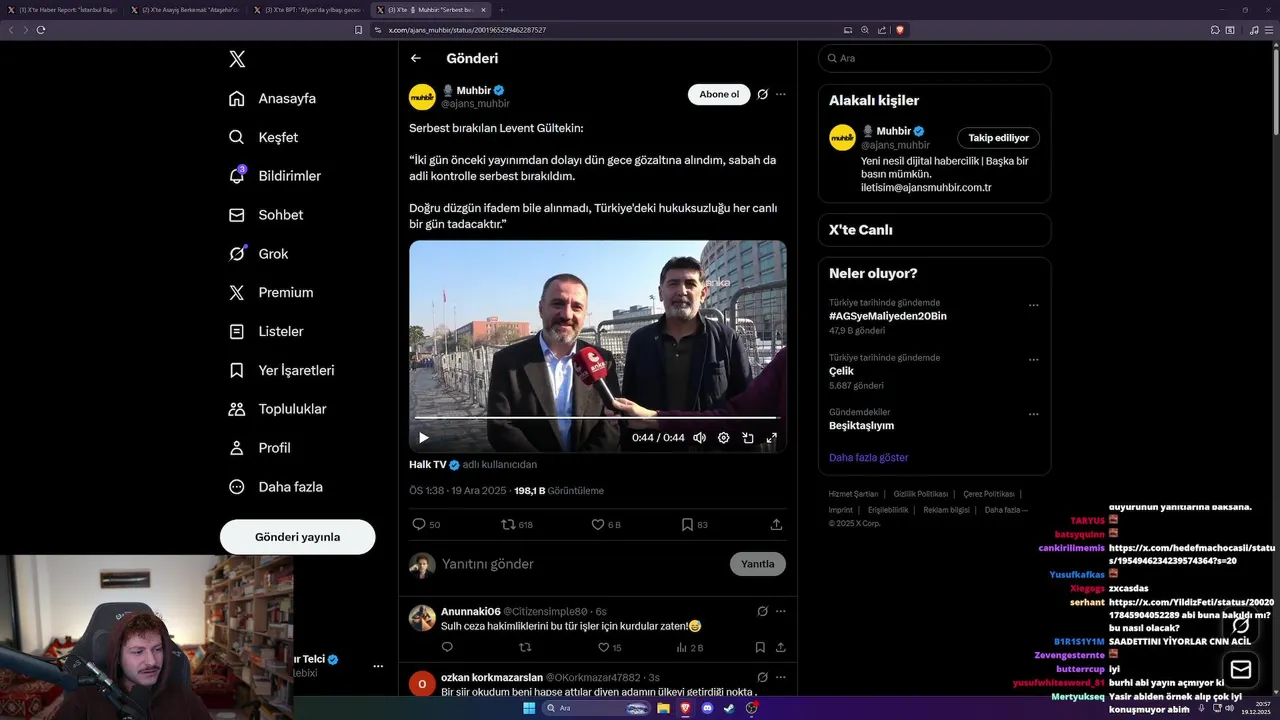Screen dimensions: 1280x720
Task: Open Halk TV source link
Action: [x=427, y=464]
